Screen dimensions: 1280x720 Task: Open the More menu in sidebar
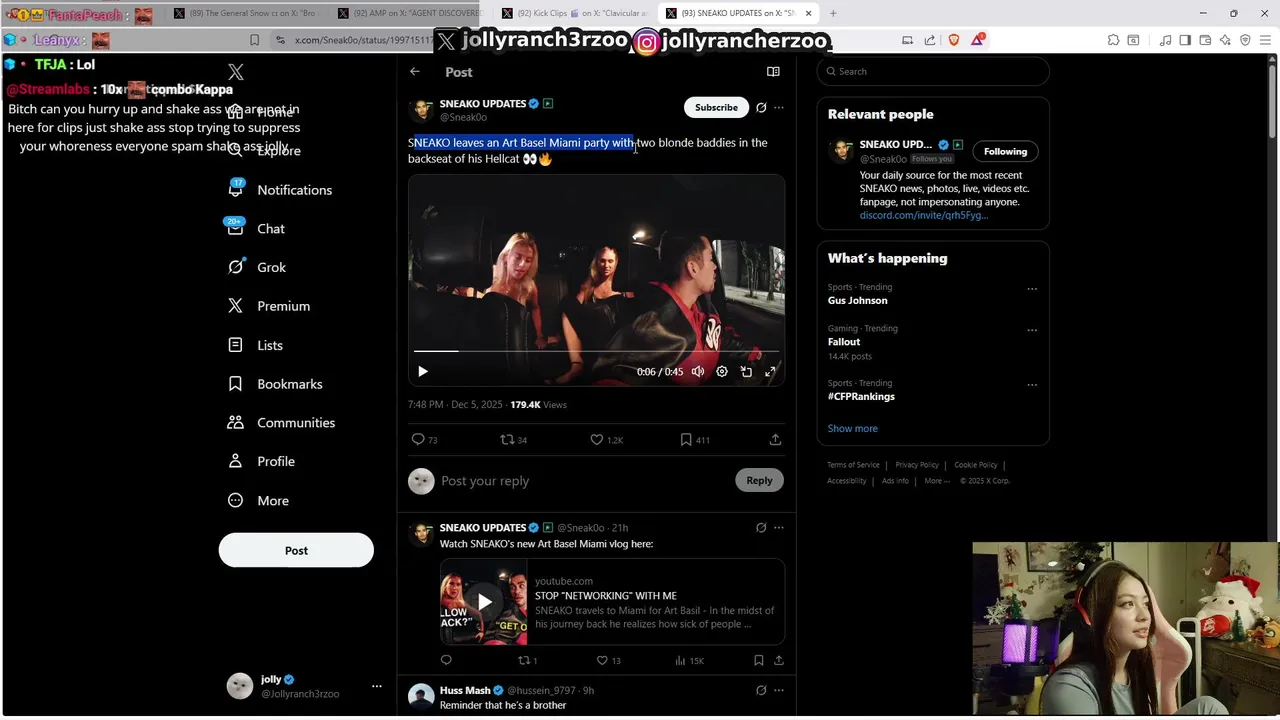point(258,501)
